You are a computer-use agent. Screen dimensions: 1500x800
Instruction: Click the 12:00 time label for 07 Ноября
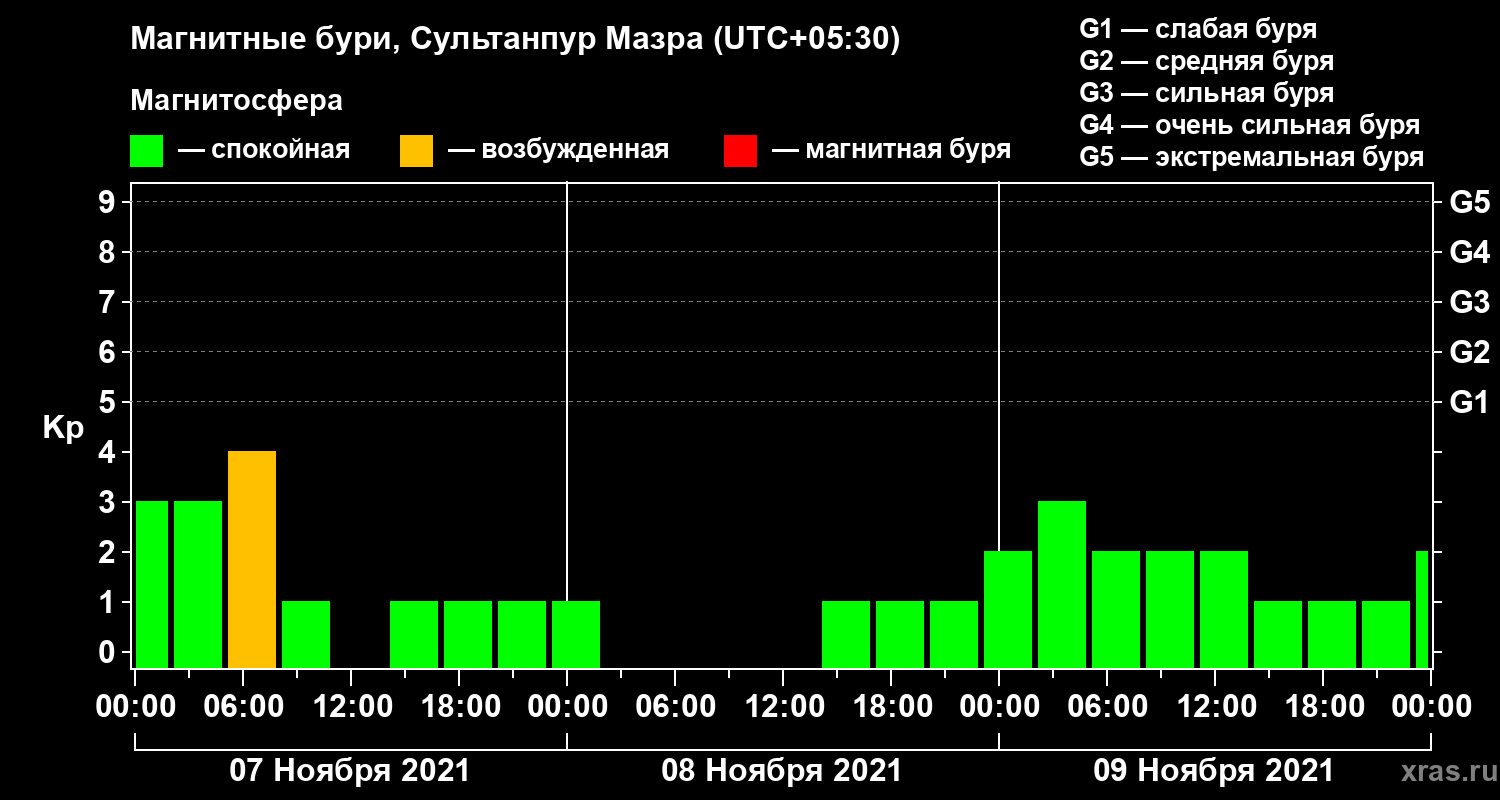pyautogui.click(x=351, y=707)
